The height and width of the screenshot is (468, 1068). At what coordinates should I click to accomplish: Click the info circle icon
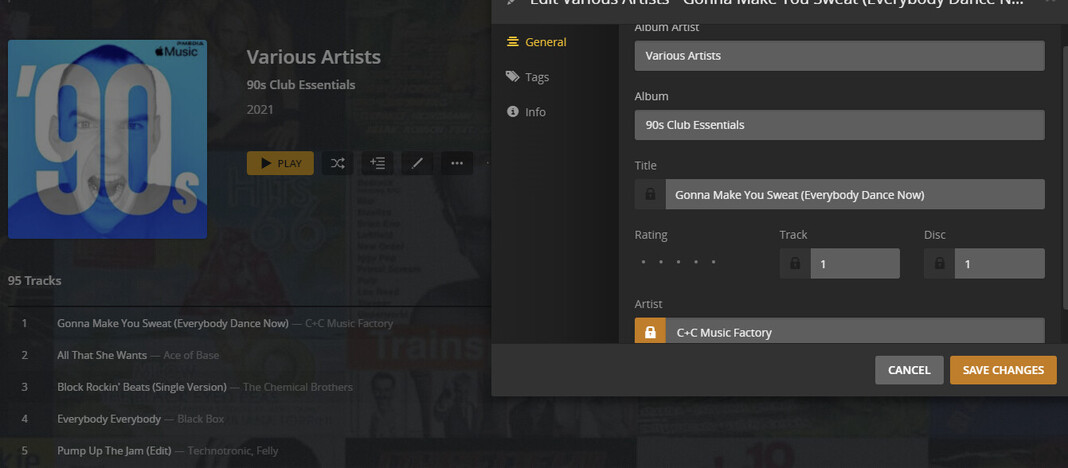click(512, 112)
